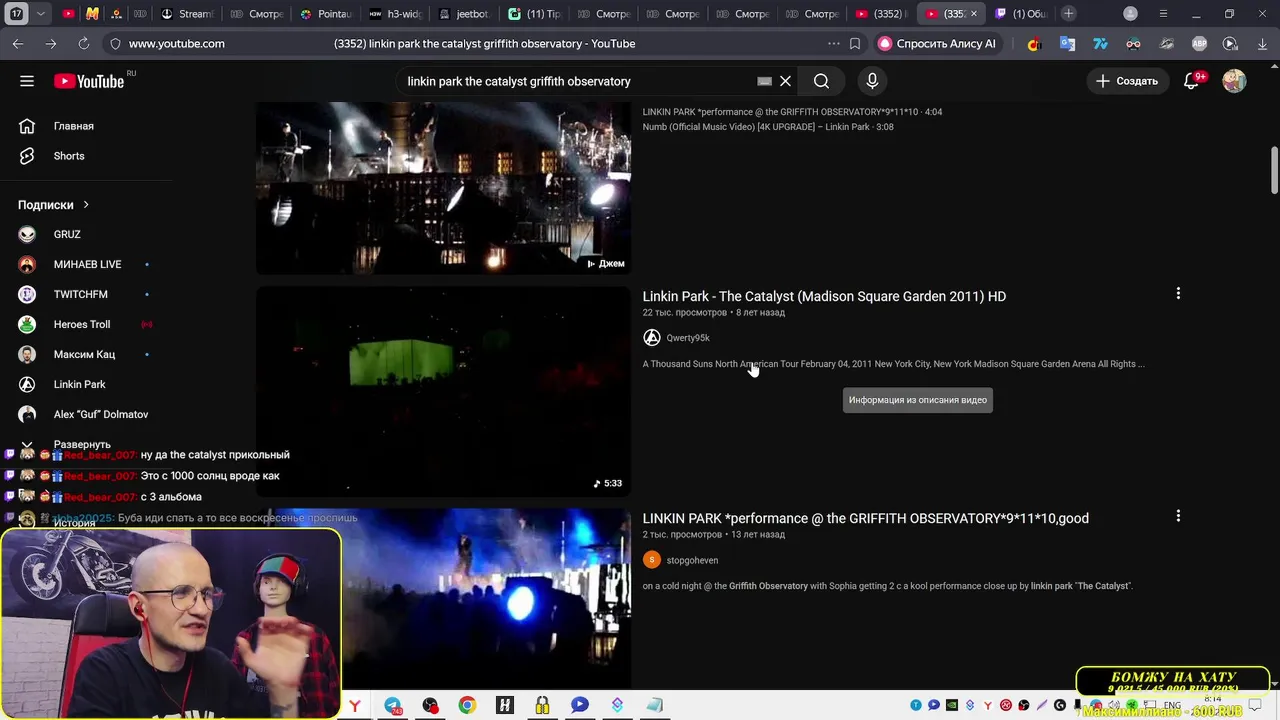Switch to the Streamlabs tab
This screenshot has height=720, width=1280.
187,14
